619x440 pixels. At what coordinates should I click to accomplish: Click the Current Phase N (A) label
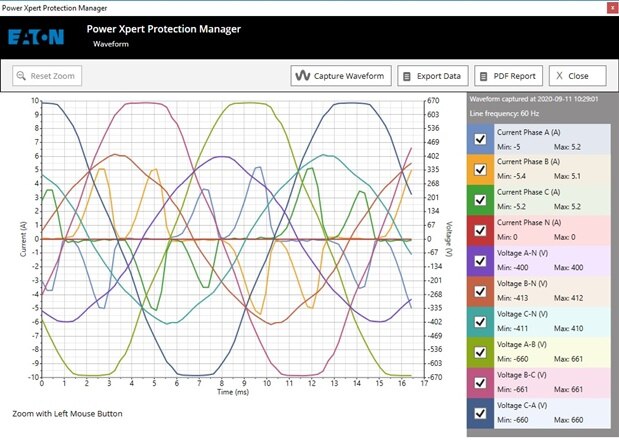point(529,222)
